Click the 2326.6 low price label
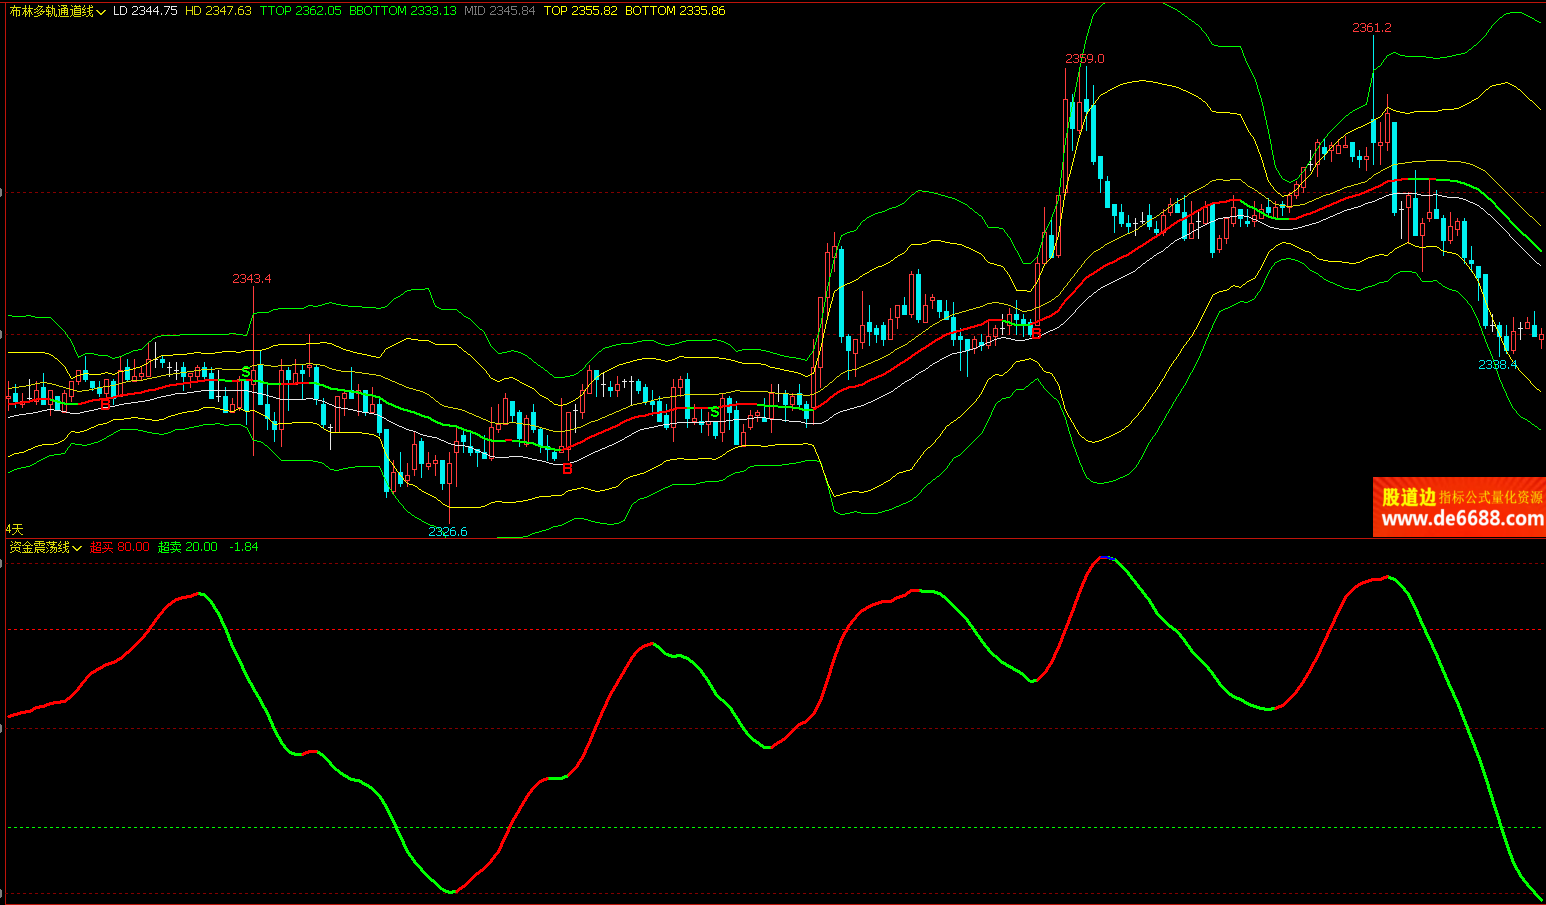Image resolution: width=1546 pixels, height=905 pixels. (447, 531)
